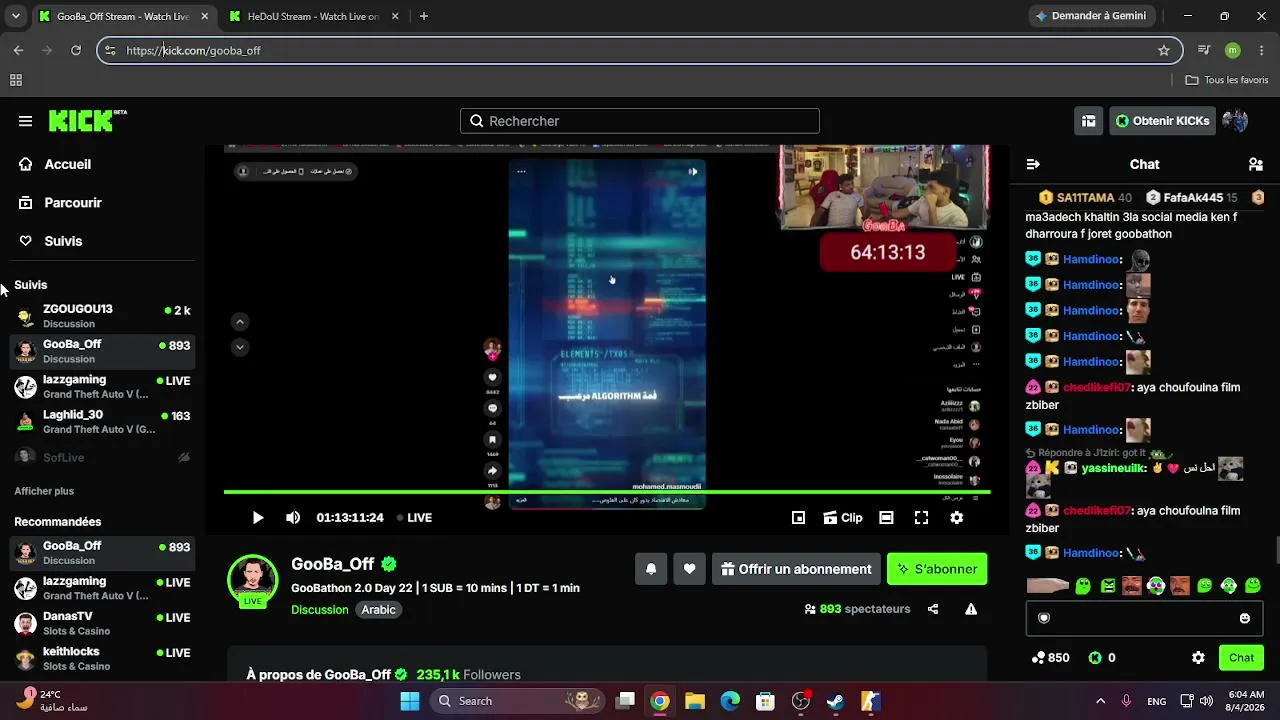Open Microsoft Edge from the taskbar
Image resolution: width=1280 pixels, height=720 pixels.
[x=730, y=701]
